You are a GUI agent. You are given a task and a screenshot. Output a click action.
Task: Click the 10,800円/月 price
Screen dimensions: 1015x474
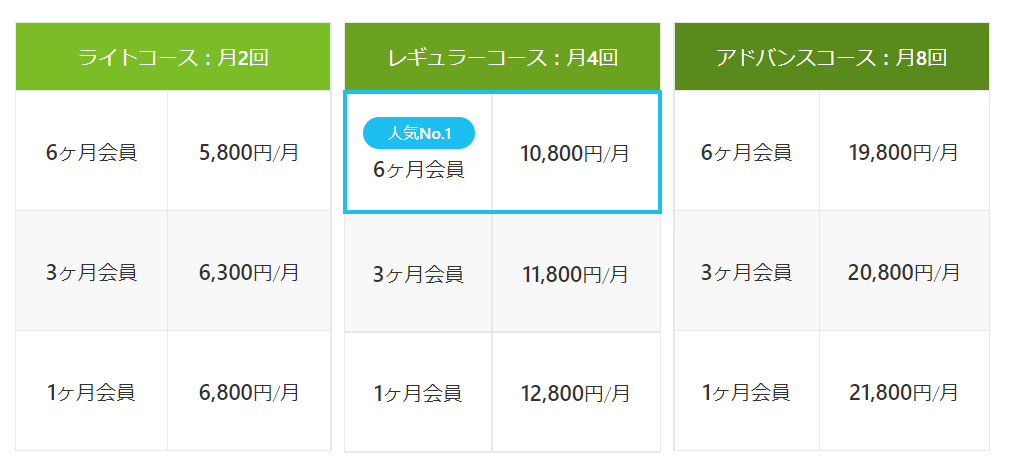[x=575, y=152]
